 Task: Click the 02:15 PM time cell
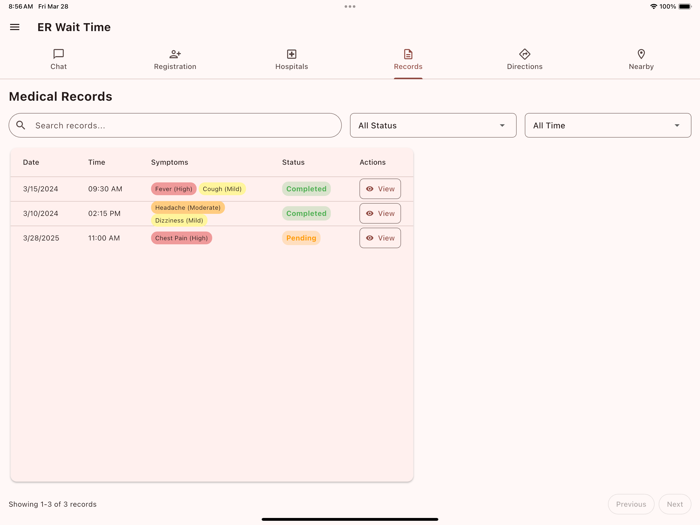coord(104,213)
